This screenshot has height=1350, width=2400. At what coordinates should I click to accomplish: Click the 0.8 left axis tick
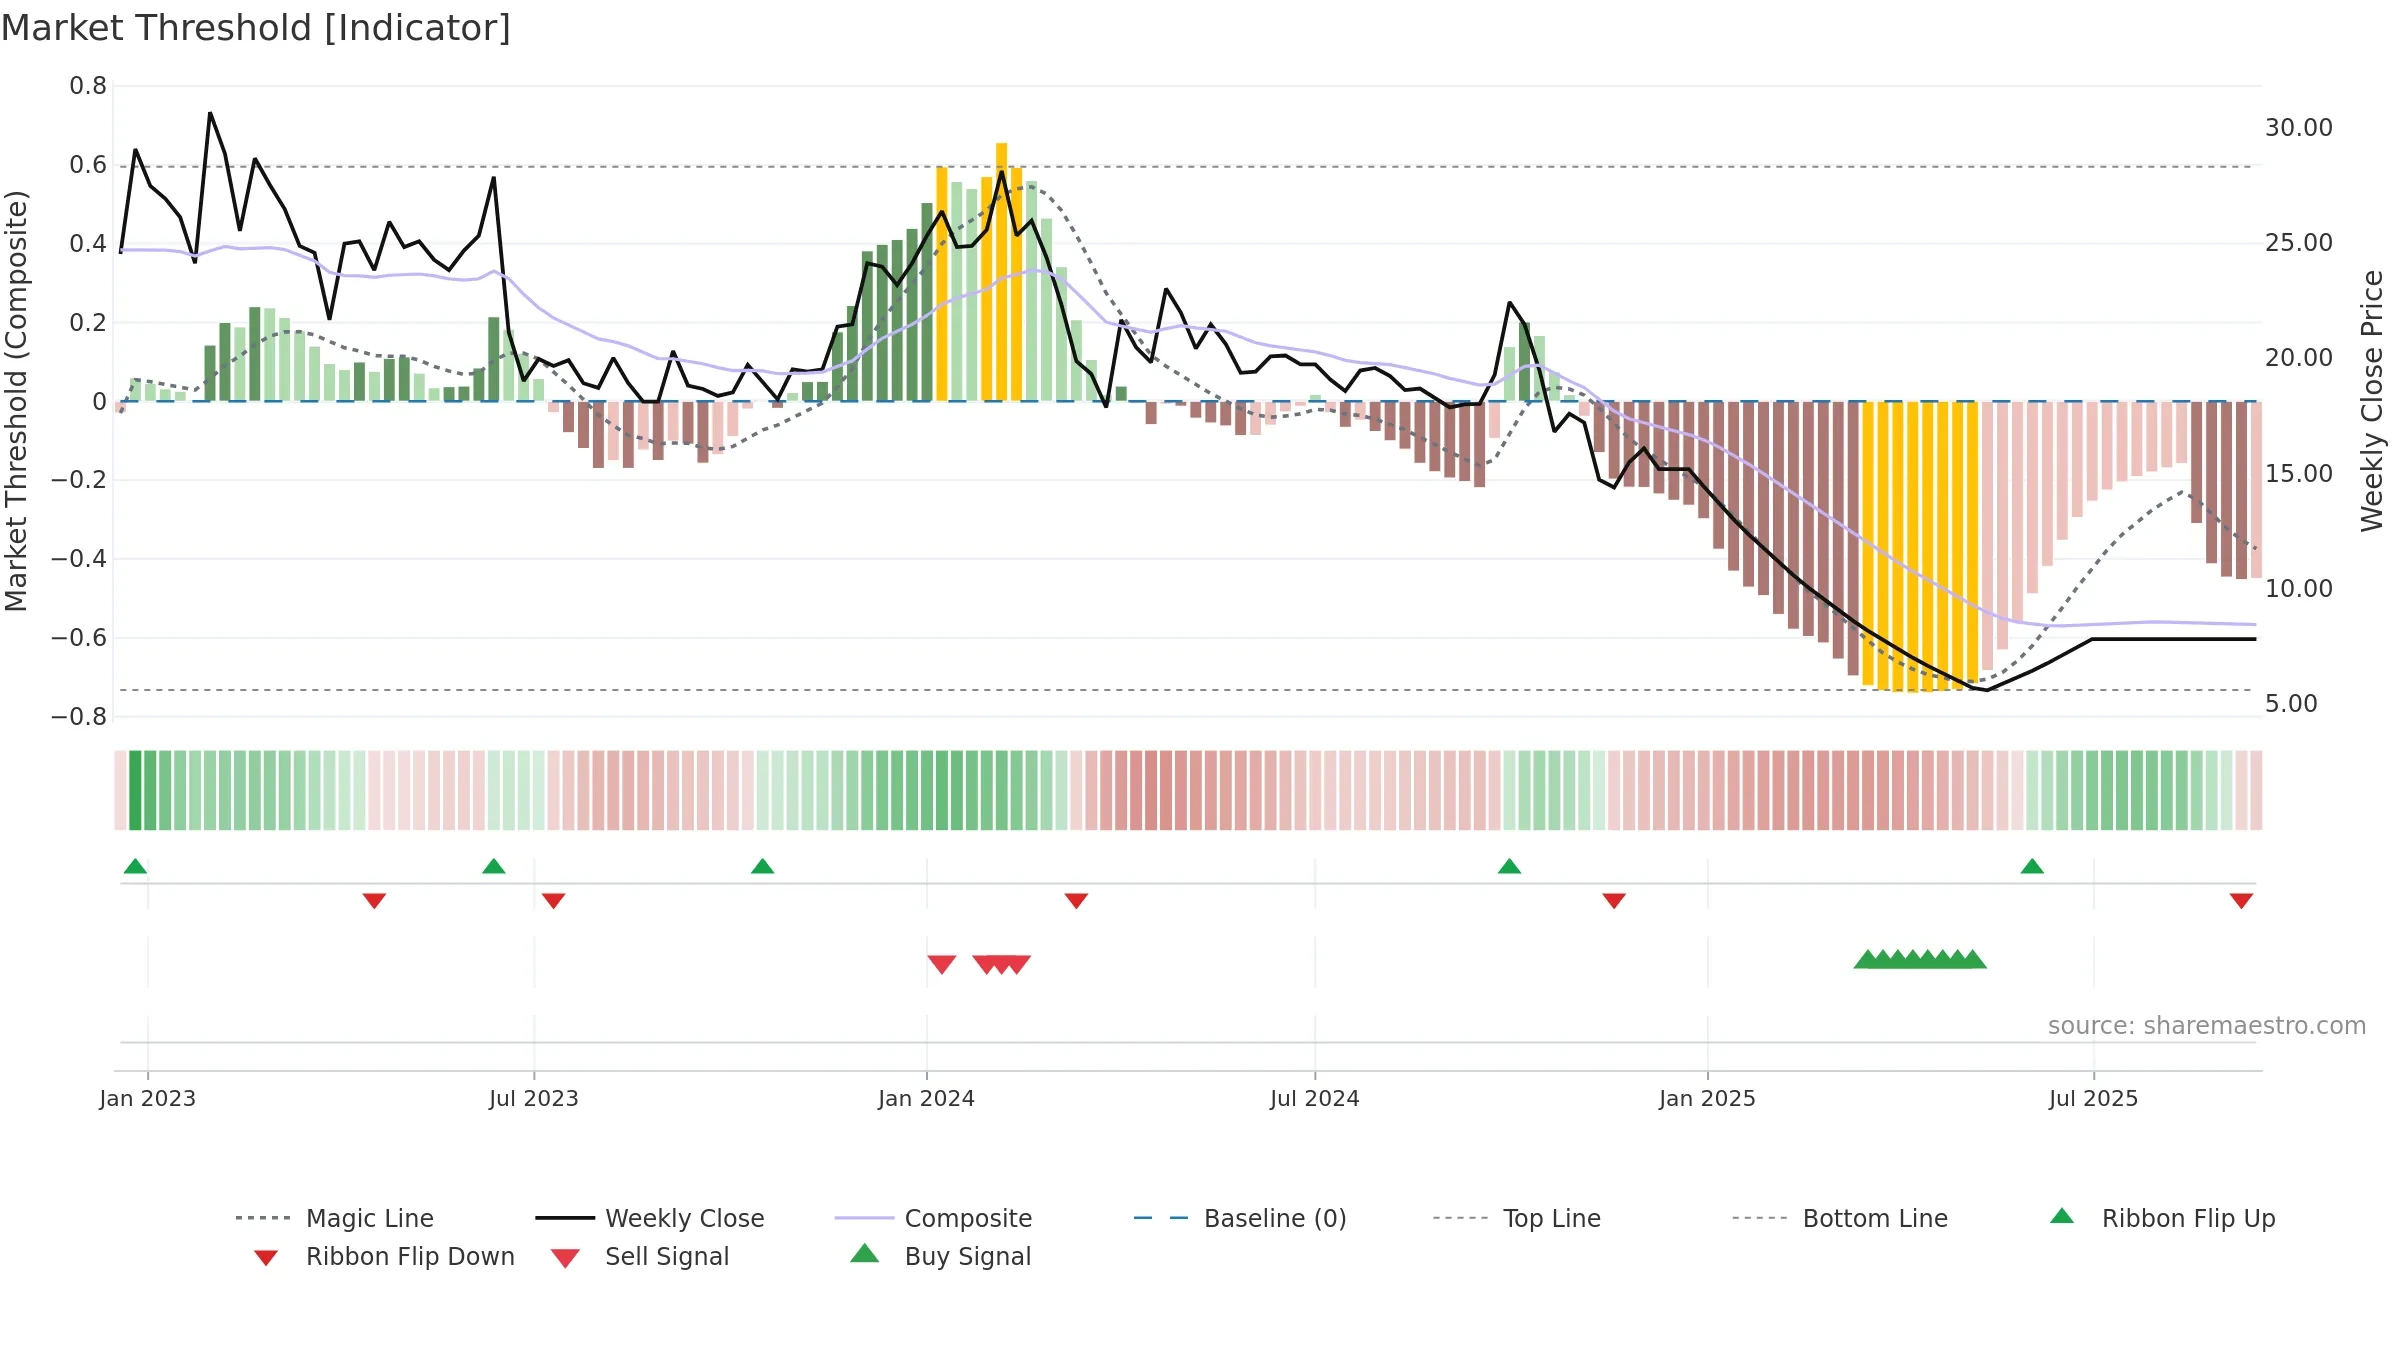click(x=88, y=86)
